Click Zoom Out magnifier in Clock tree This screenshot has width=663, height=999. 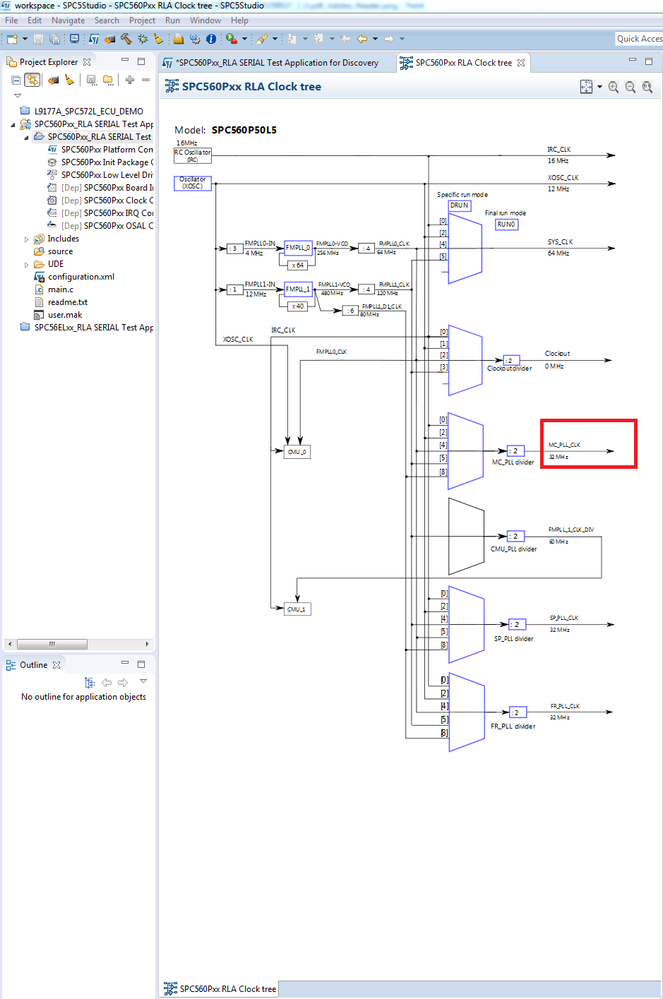click(631, 87)
